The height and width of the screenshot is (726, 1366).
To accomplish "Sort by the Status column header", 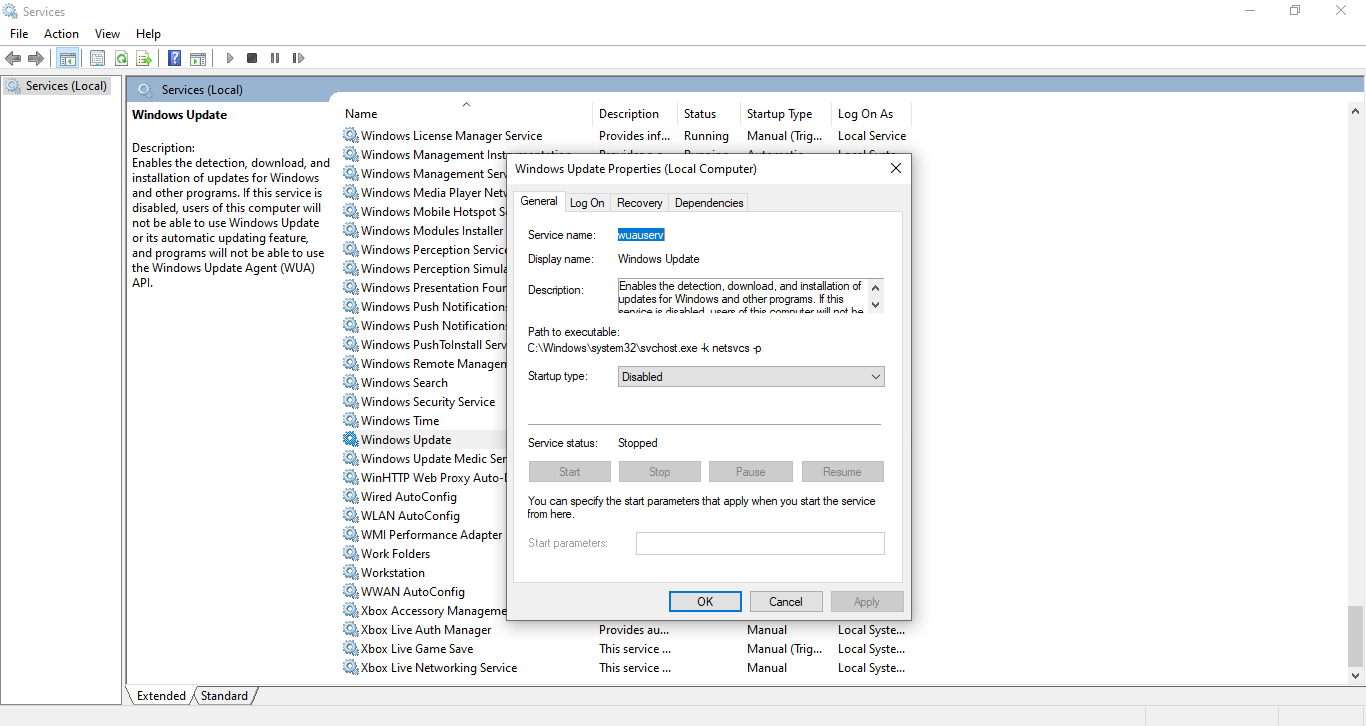I will [710, 113].
